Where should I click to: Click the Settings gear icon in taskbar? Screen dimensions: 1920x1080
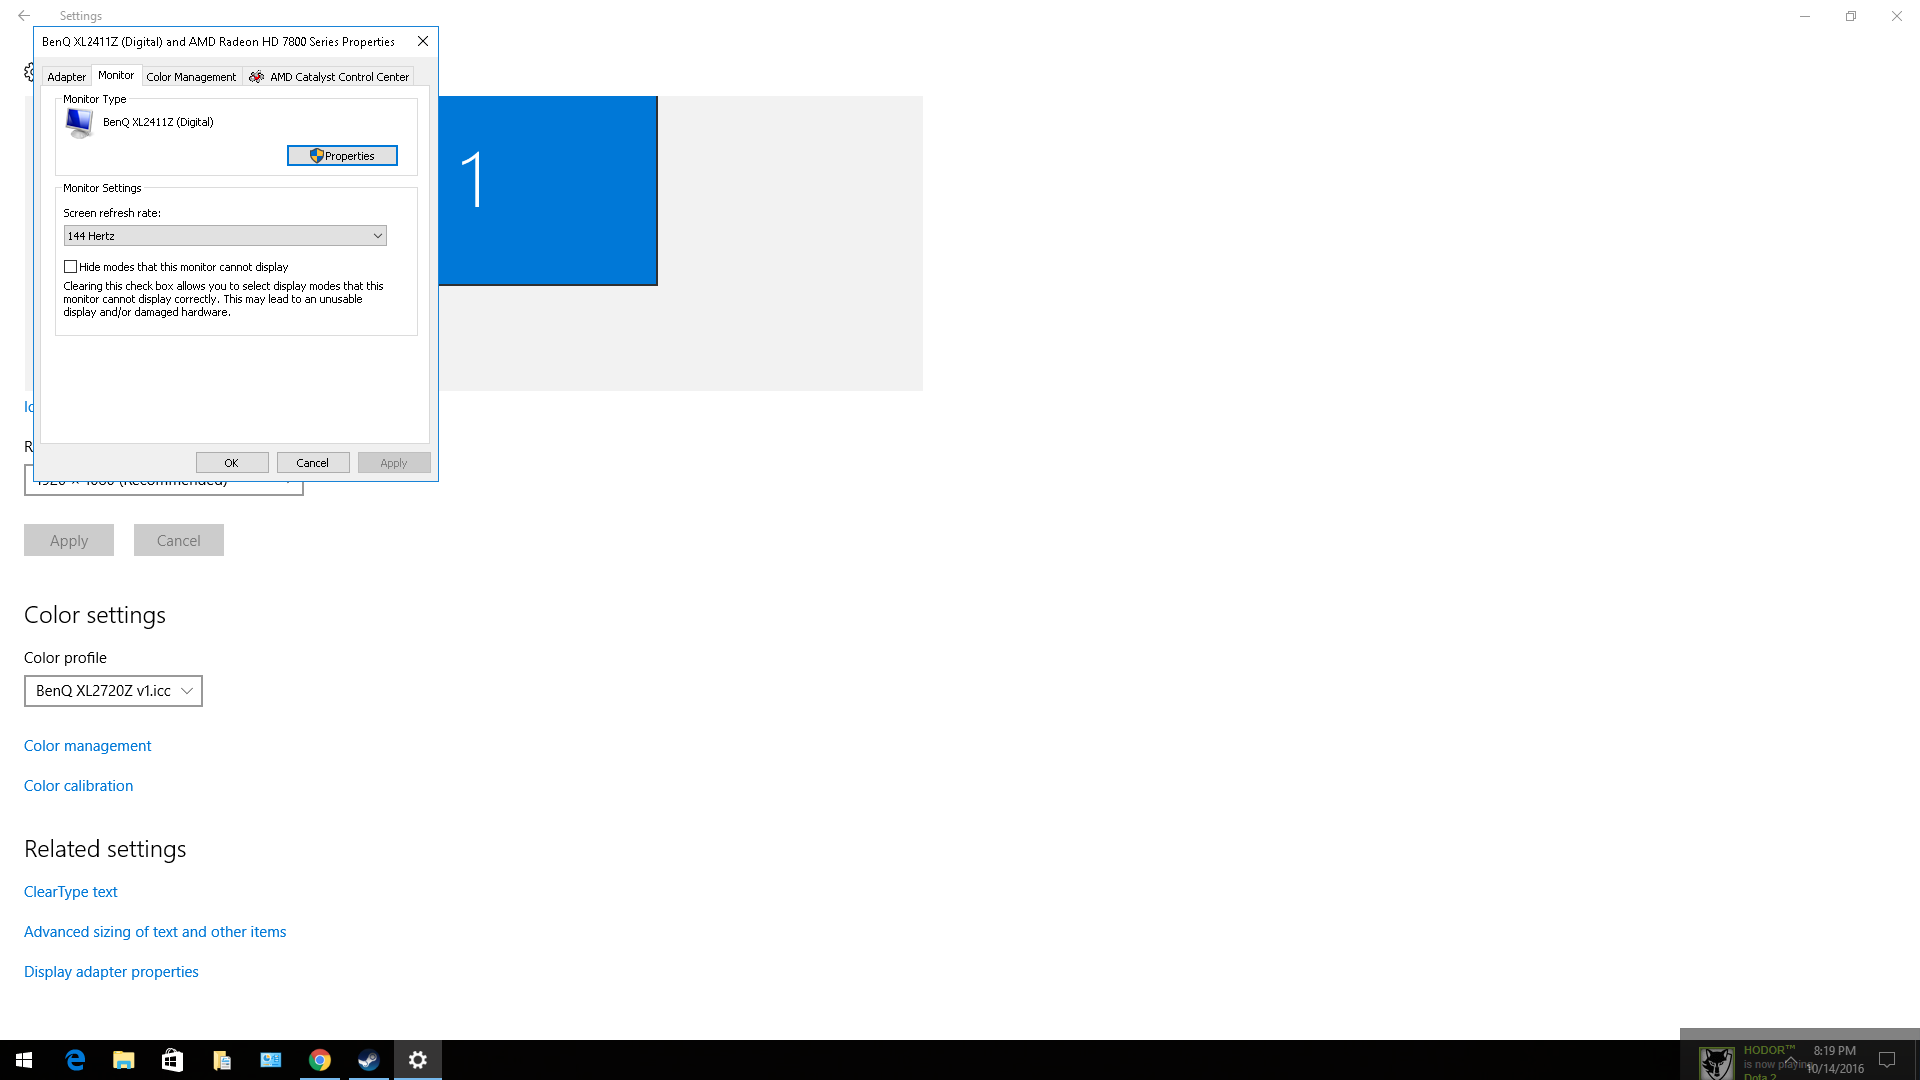click(x=418, y=1059)
